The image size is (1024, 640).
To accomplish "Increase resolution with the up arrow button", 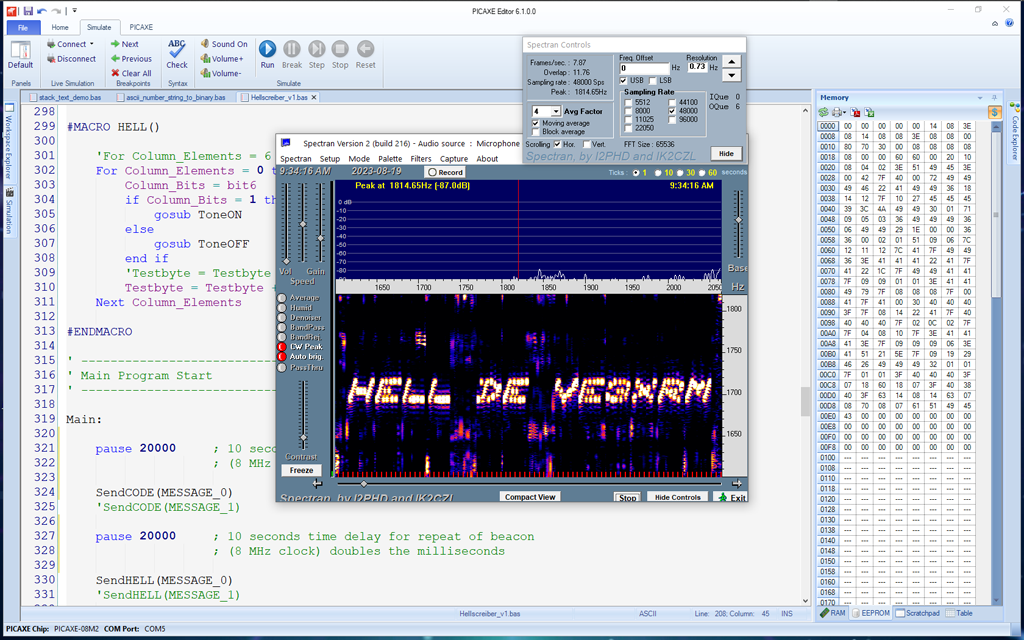I will 731,61.
